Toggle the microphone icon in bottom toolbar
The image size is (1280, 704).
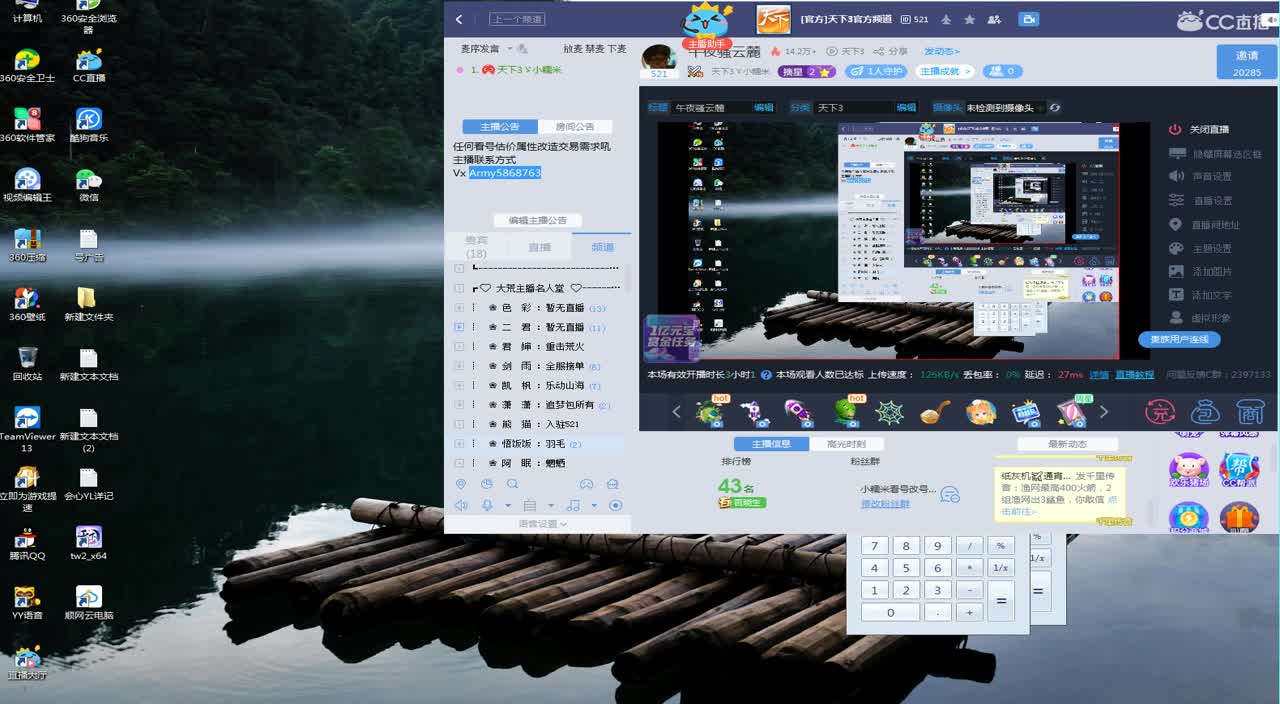487,506
